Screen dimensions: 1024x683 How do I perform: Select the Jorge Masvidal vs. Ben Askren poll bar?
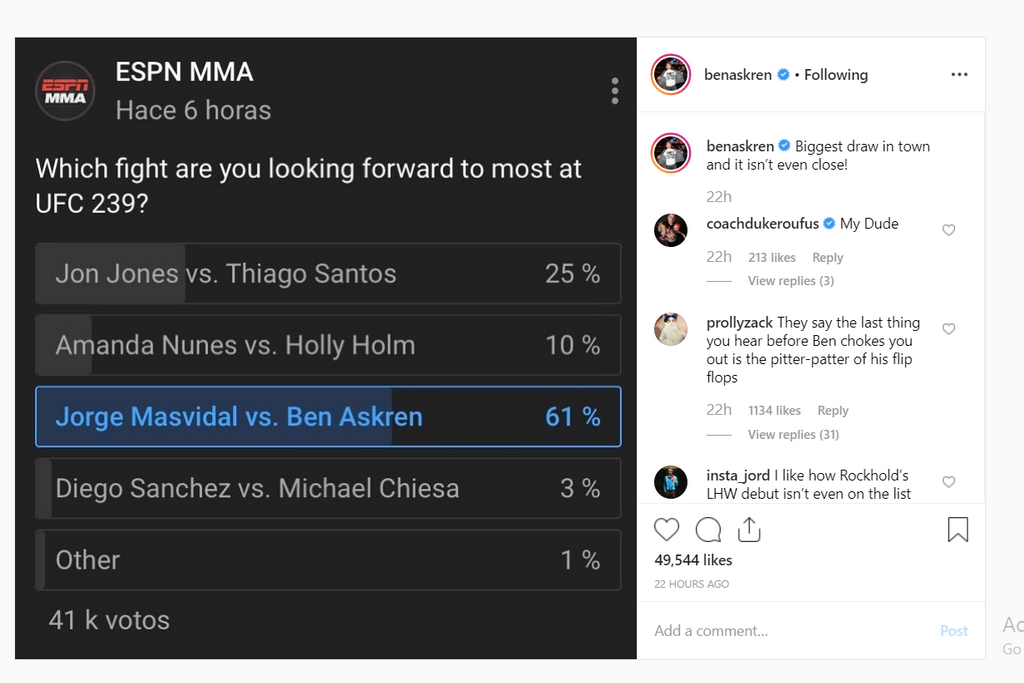(x=328, y=417)
